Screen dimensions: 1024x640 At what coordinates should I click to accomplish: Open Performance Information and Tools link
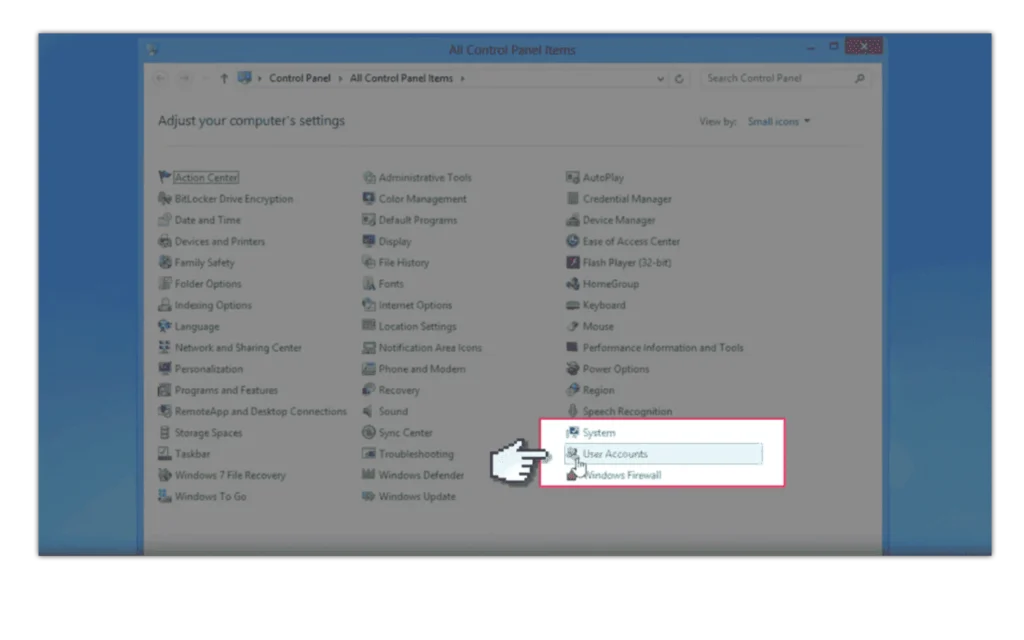pos(663,347)
